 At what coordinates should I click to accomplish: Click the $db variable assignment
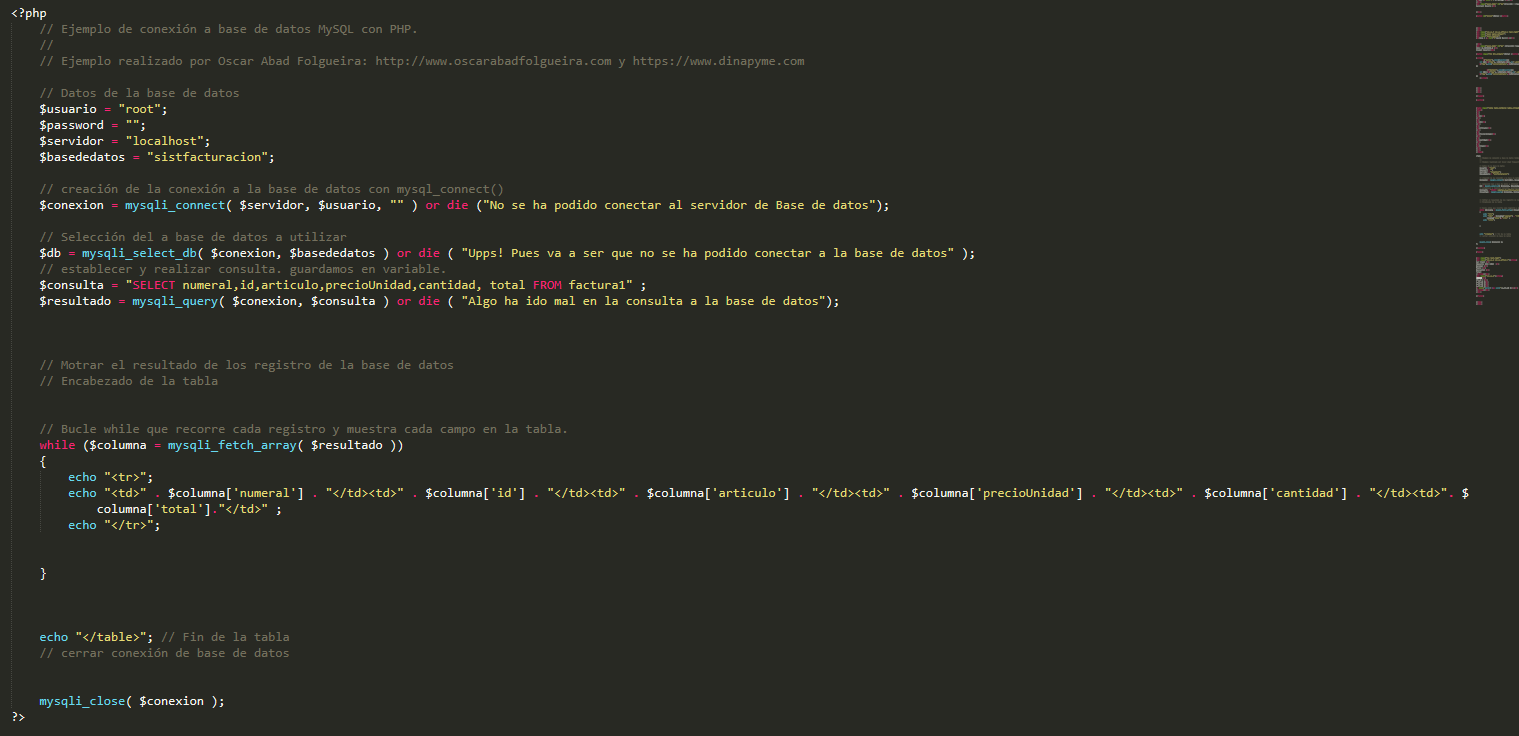click(x=50, y=253)
